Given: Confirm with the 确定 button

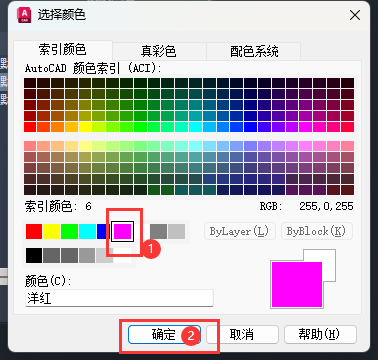Looking at the screenshot, I should coord(164,334).
